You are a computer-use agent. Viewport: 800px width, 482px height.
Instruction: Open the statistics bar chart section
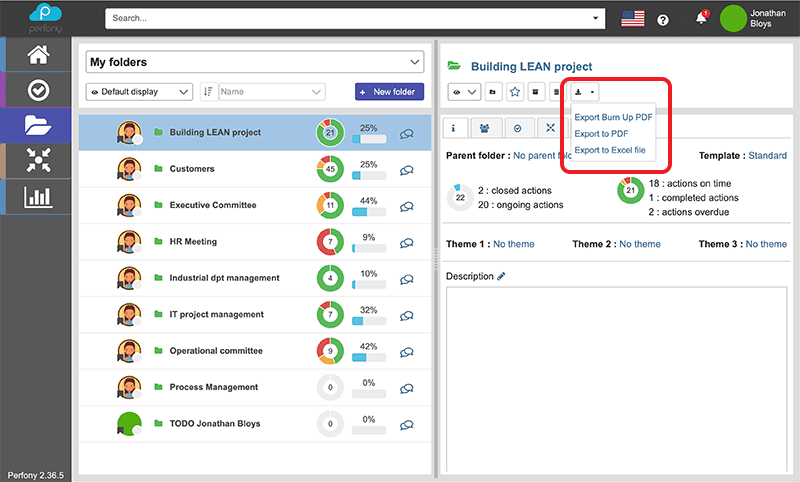(37, 196)
